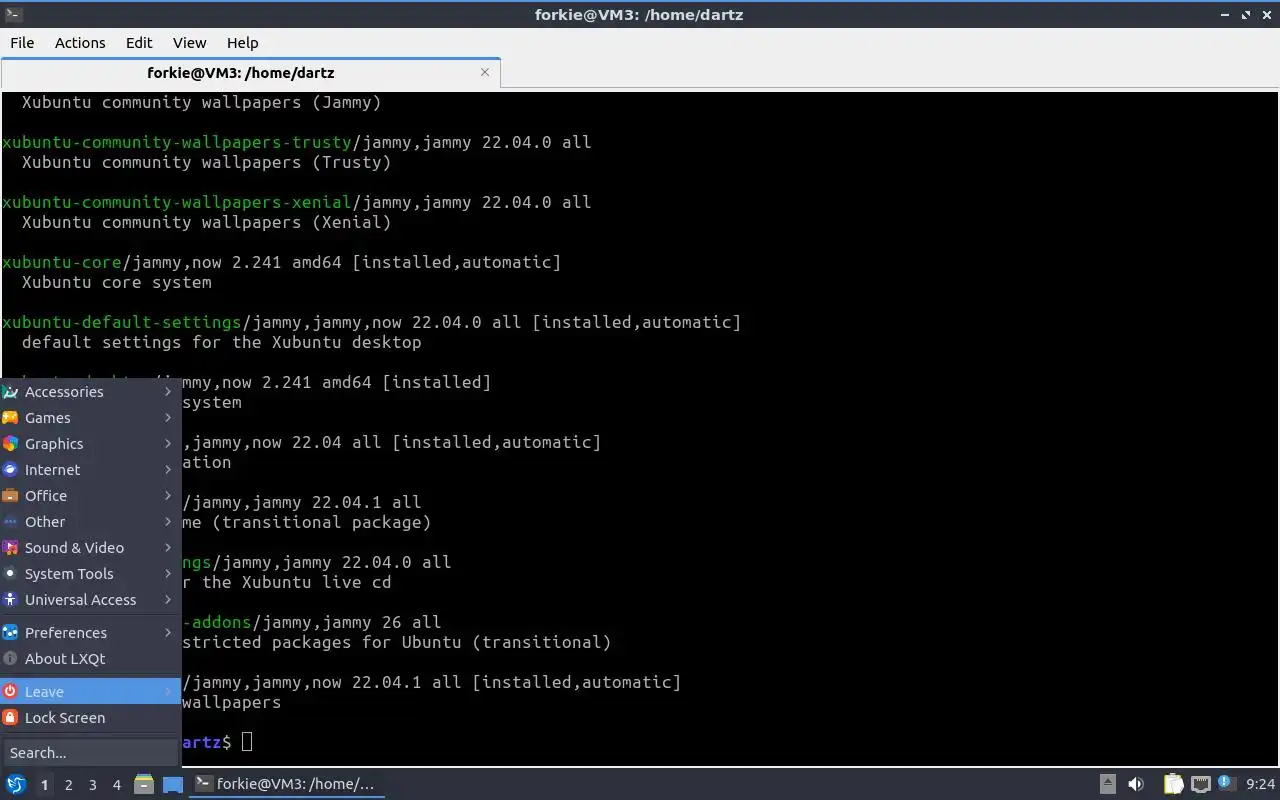The image size is (1280, 800).
Task: Expand the Sound & Video submenu
Action: pos(90,548)
